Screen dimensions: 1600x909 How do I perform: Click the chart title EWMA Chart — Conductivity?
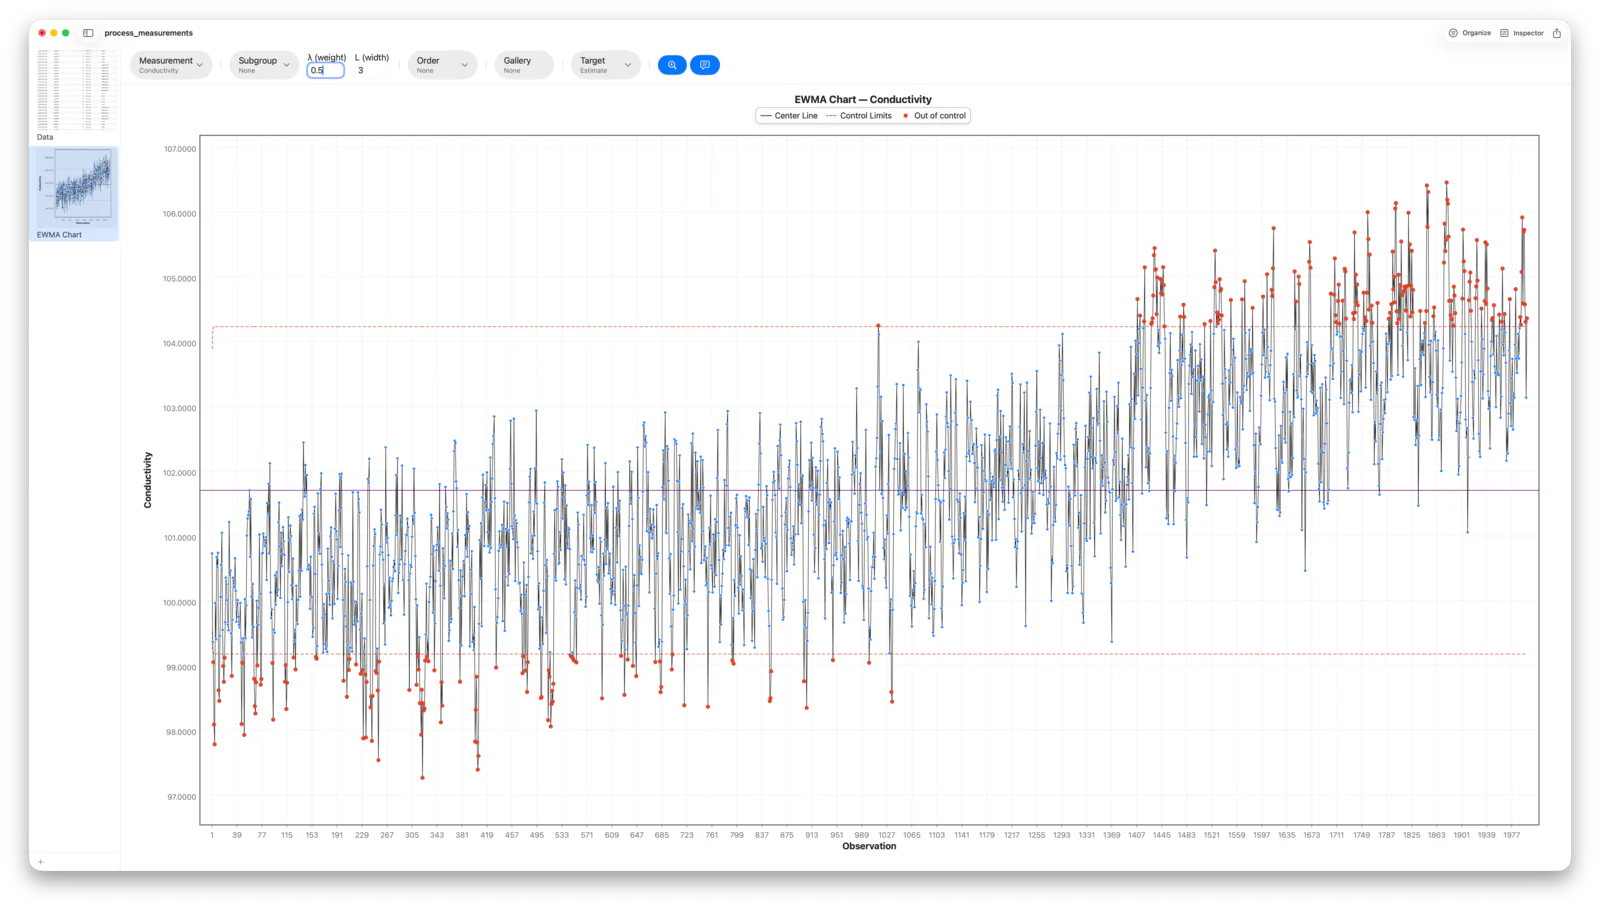pos(863,100)
